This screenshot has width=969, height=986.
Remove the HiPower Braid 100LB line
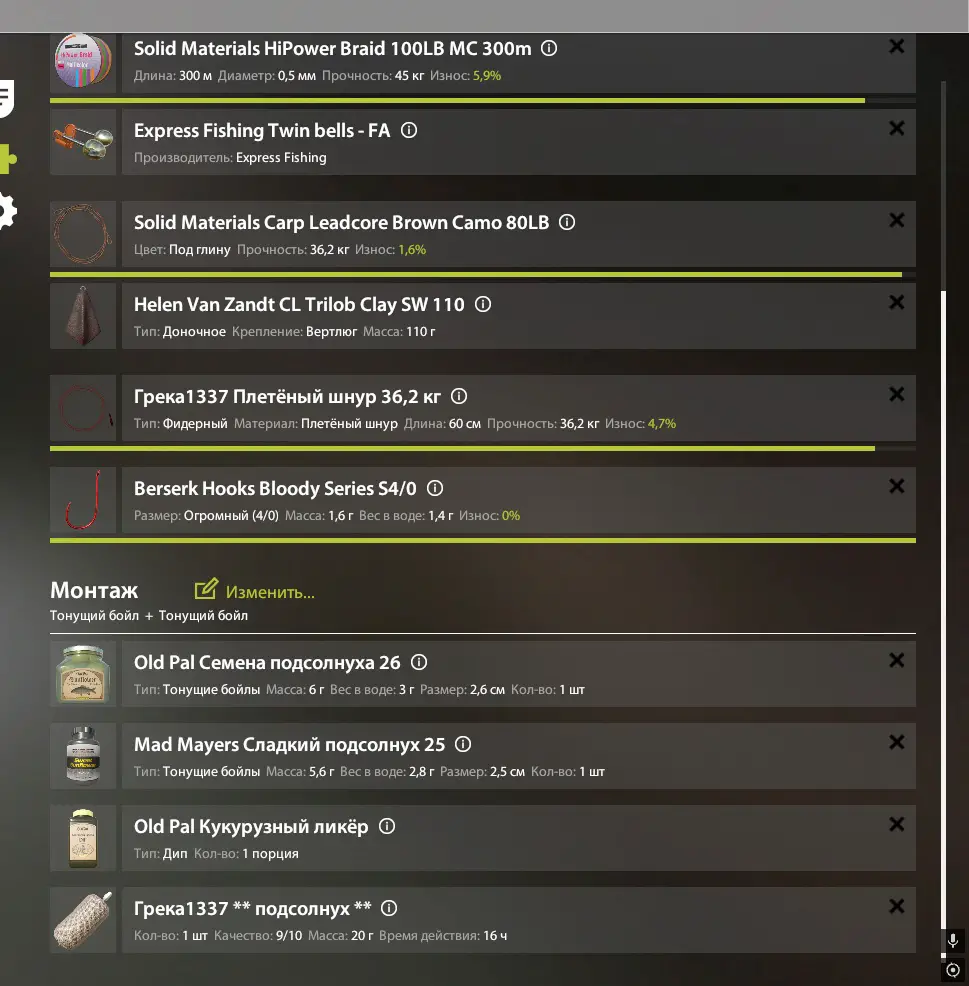(x=897, y=46)
